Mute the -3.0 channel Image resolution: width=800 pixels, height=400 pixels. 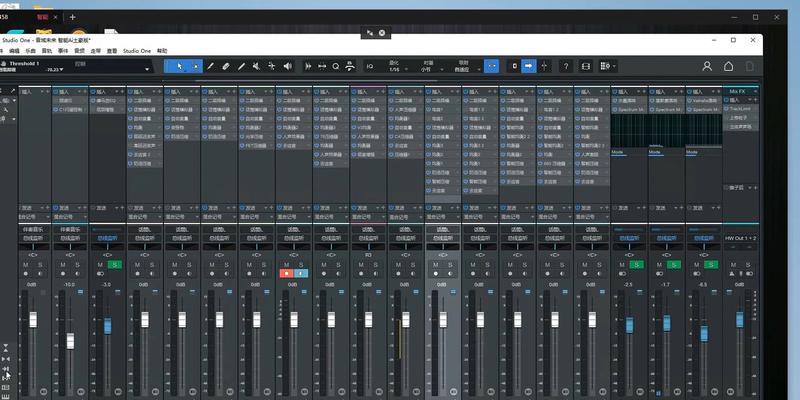pos(101,265)
